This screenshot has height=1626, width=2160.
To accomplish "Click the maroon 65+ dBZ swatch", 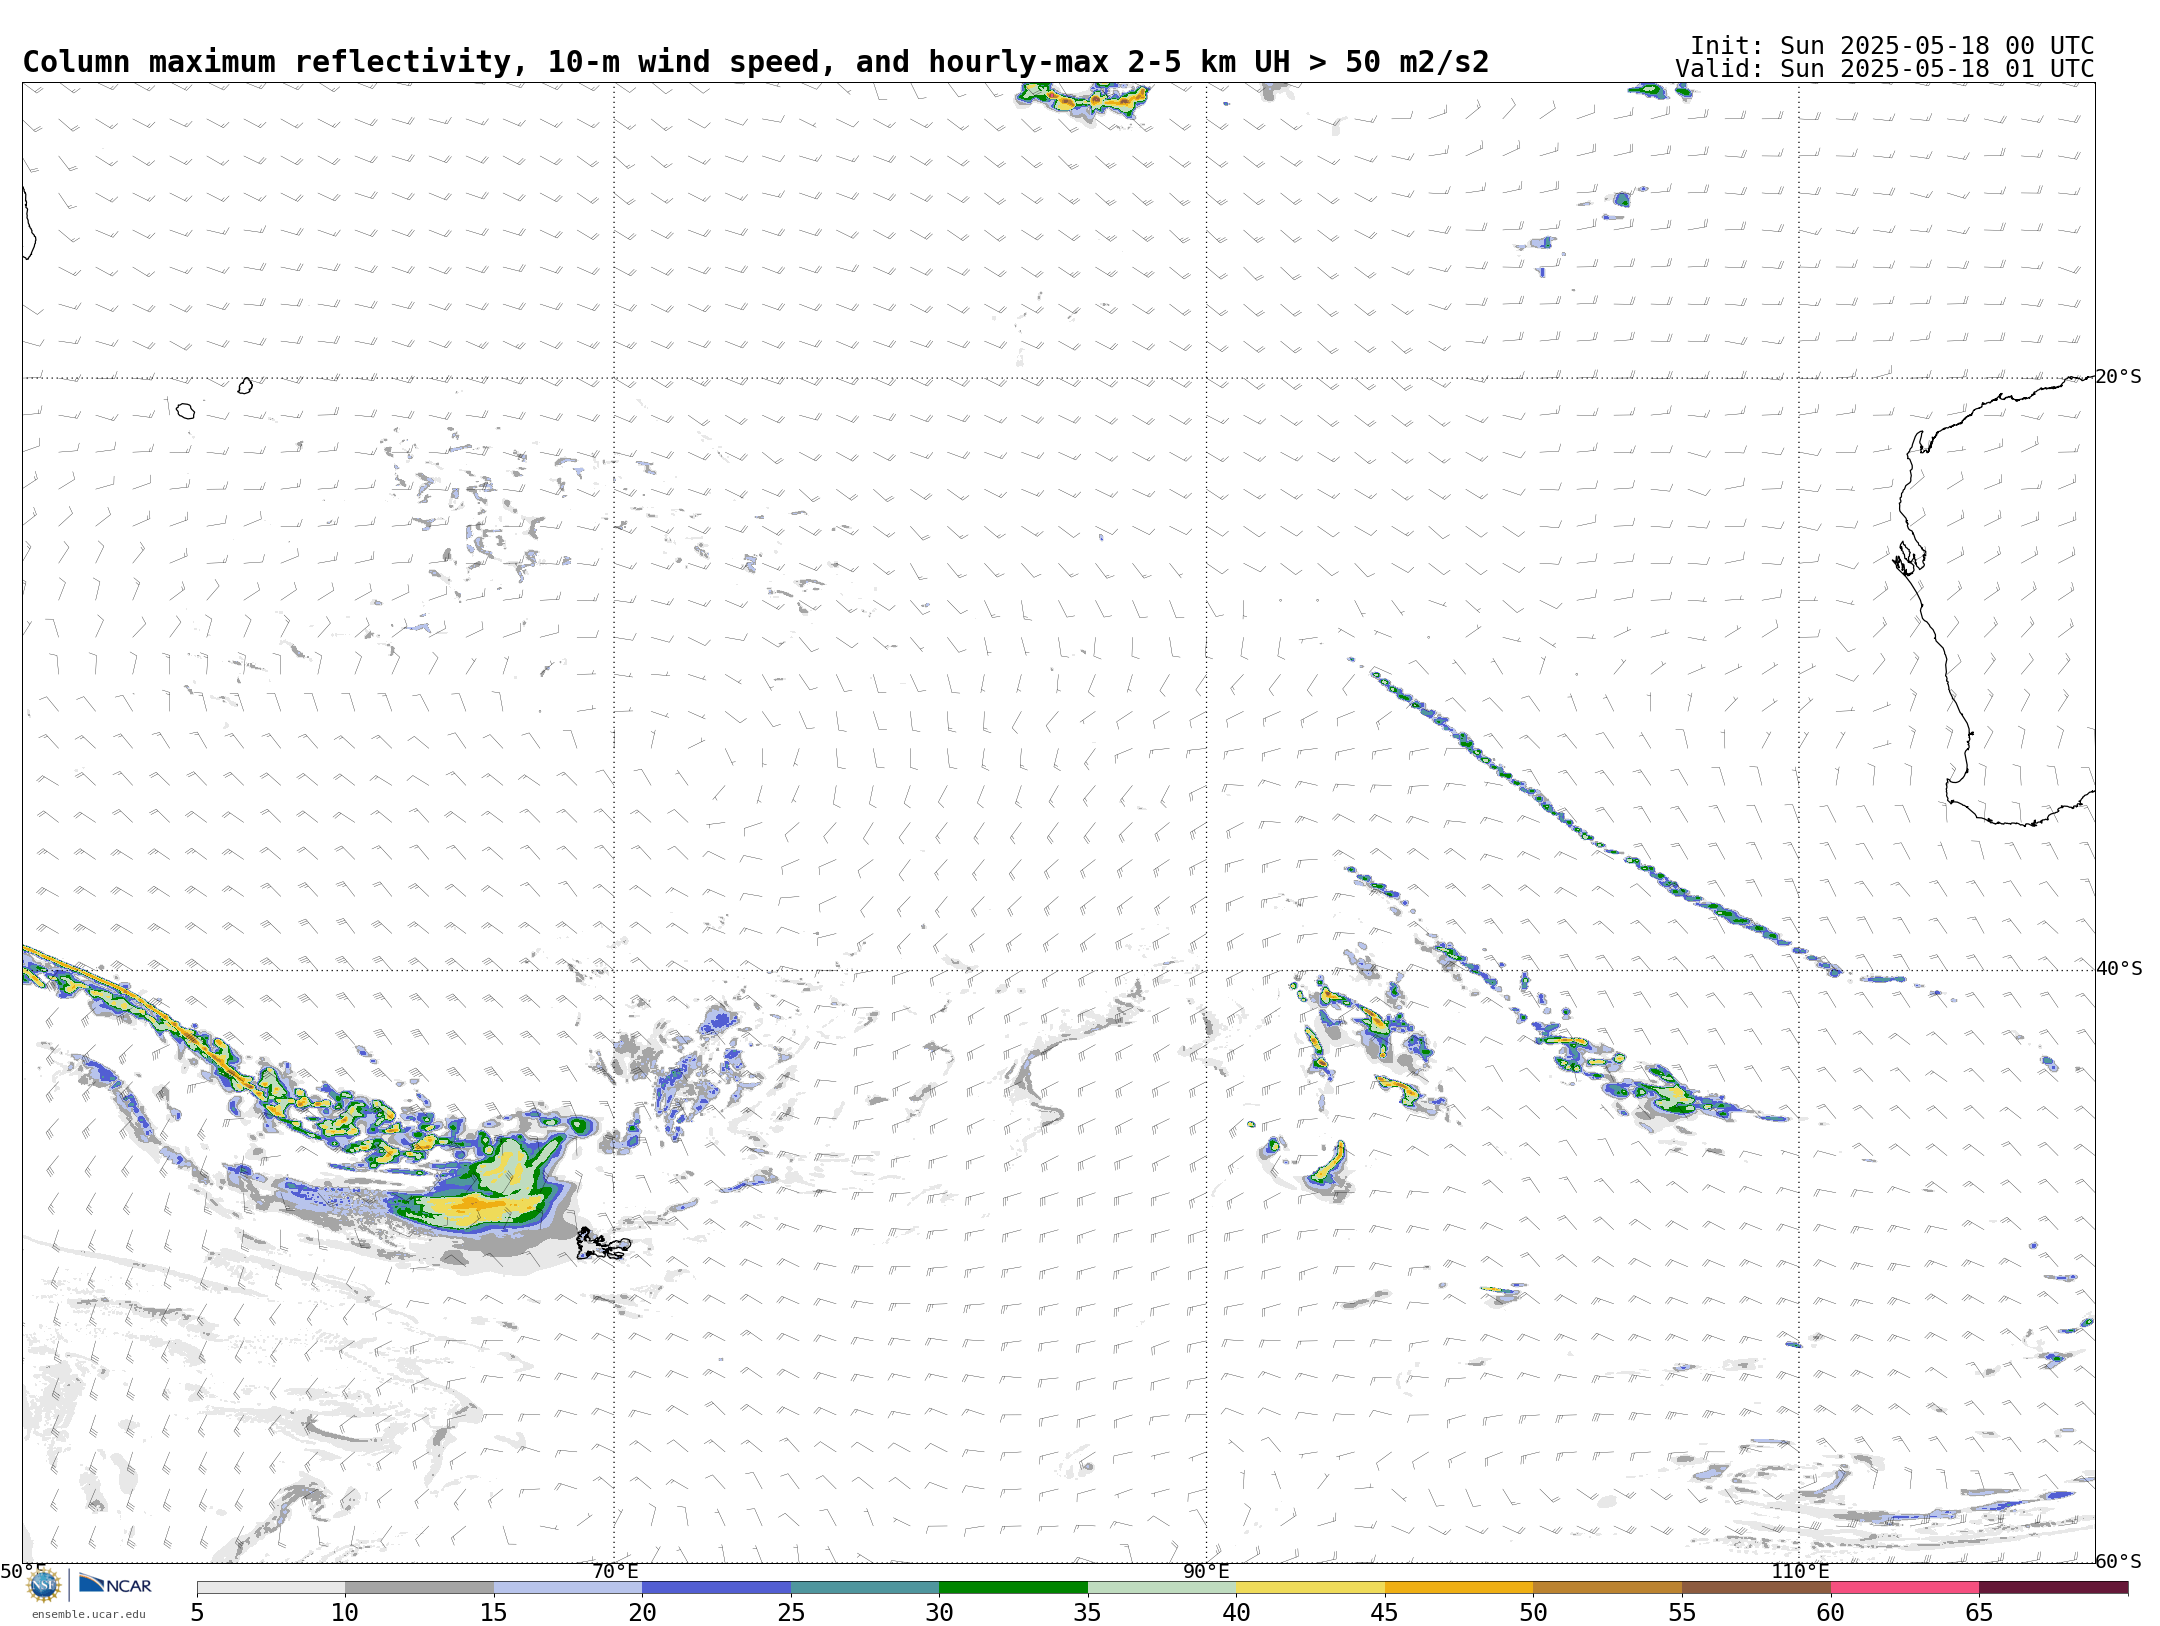I will [x=2053, y=1587].
